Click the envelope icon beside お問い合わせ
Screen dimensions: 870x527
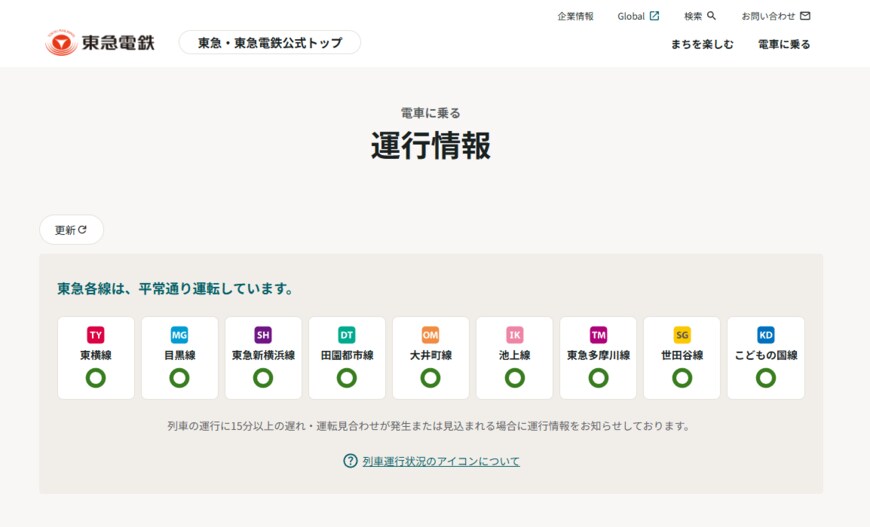point(805,16)
